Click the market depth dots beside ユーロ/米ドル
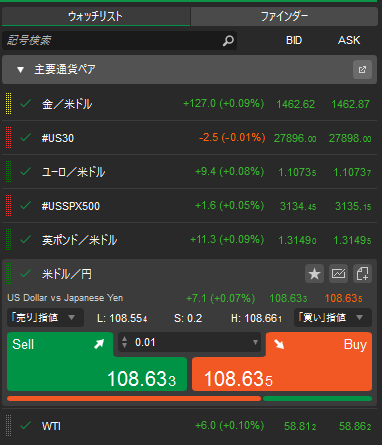Screen dimensions: 384x445 [x=9, y=172]
